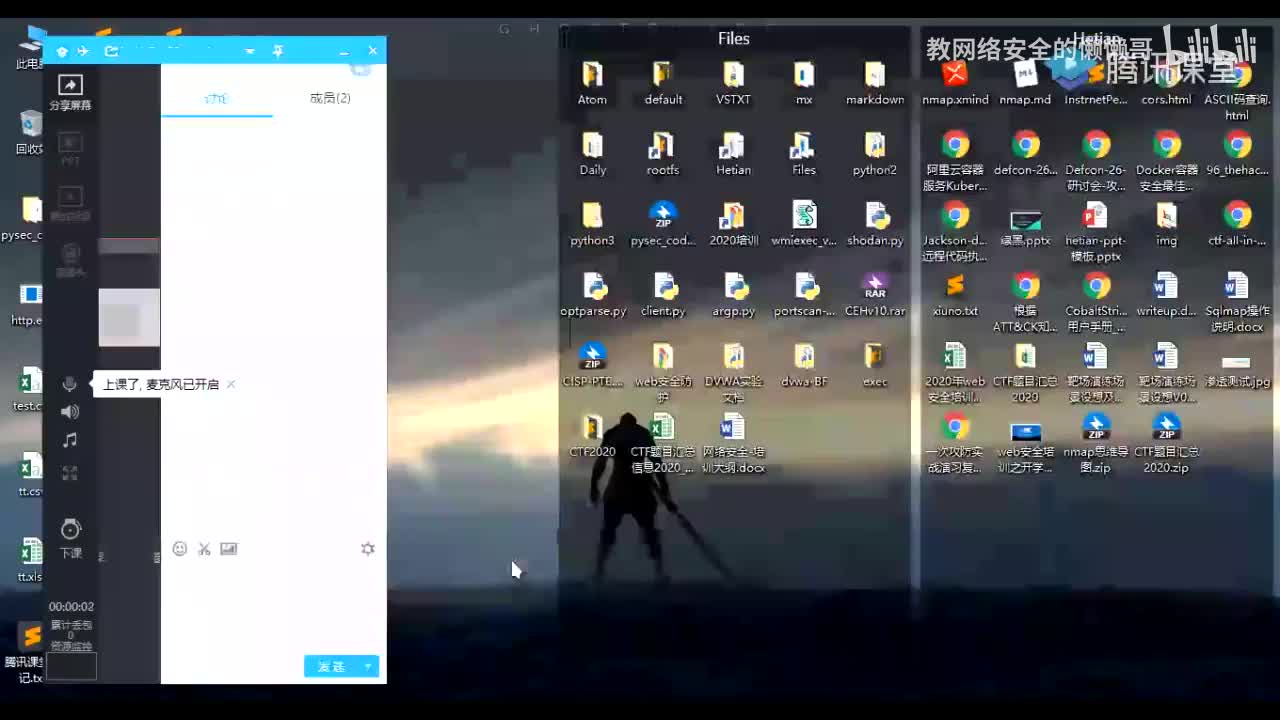Open the rootfs folder
Viewport: 1280px width, 720px height.
pos(663,155)
